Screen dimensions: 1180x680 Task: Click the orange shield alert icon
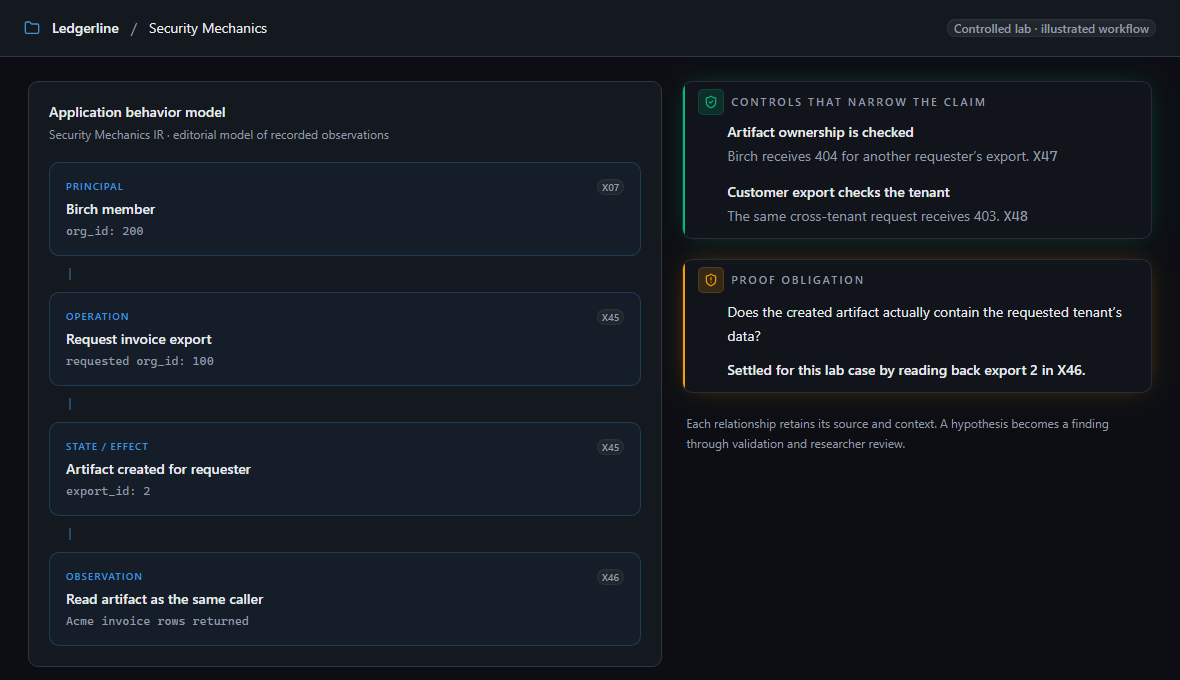pyautogui.click(x=710, y=280)
